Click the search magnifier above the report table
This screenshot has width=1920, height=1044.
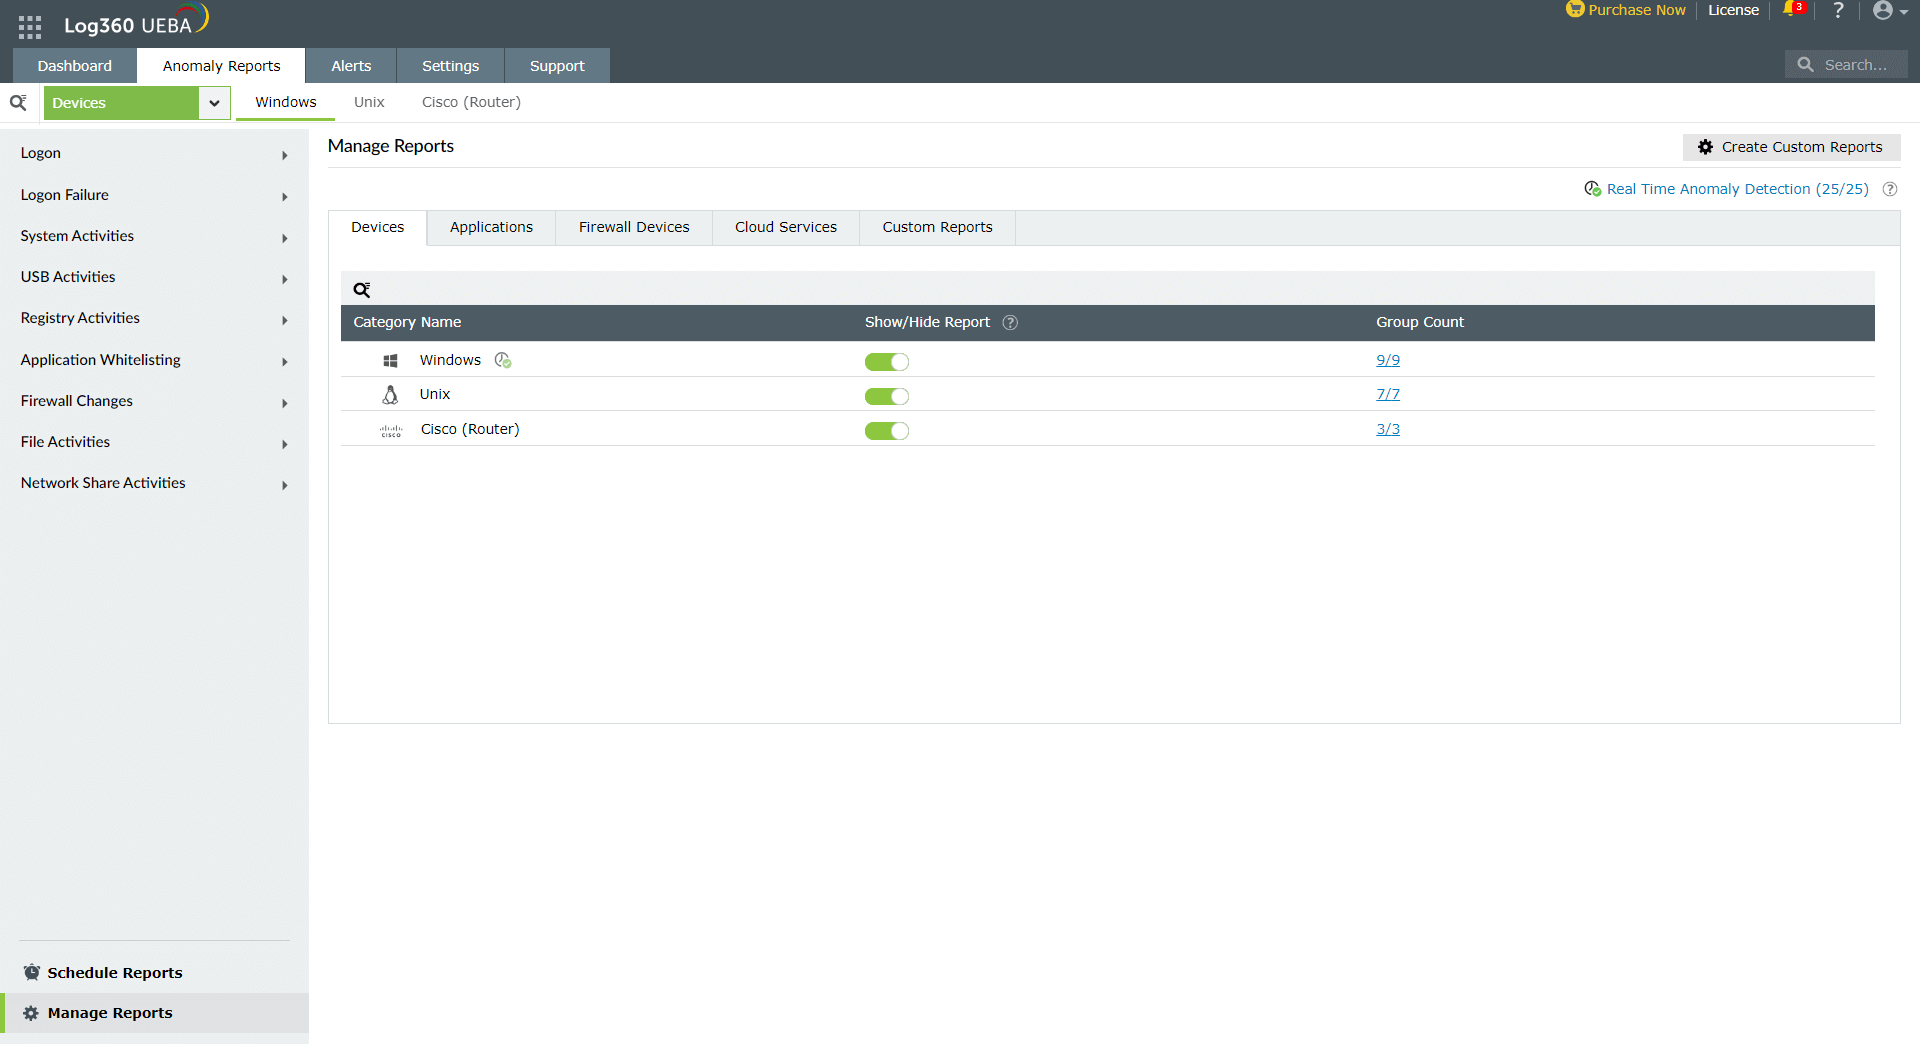point(362,289)
